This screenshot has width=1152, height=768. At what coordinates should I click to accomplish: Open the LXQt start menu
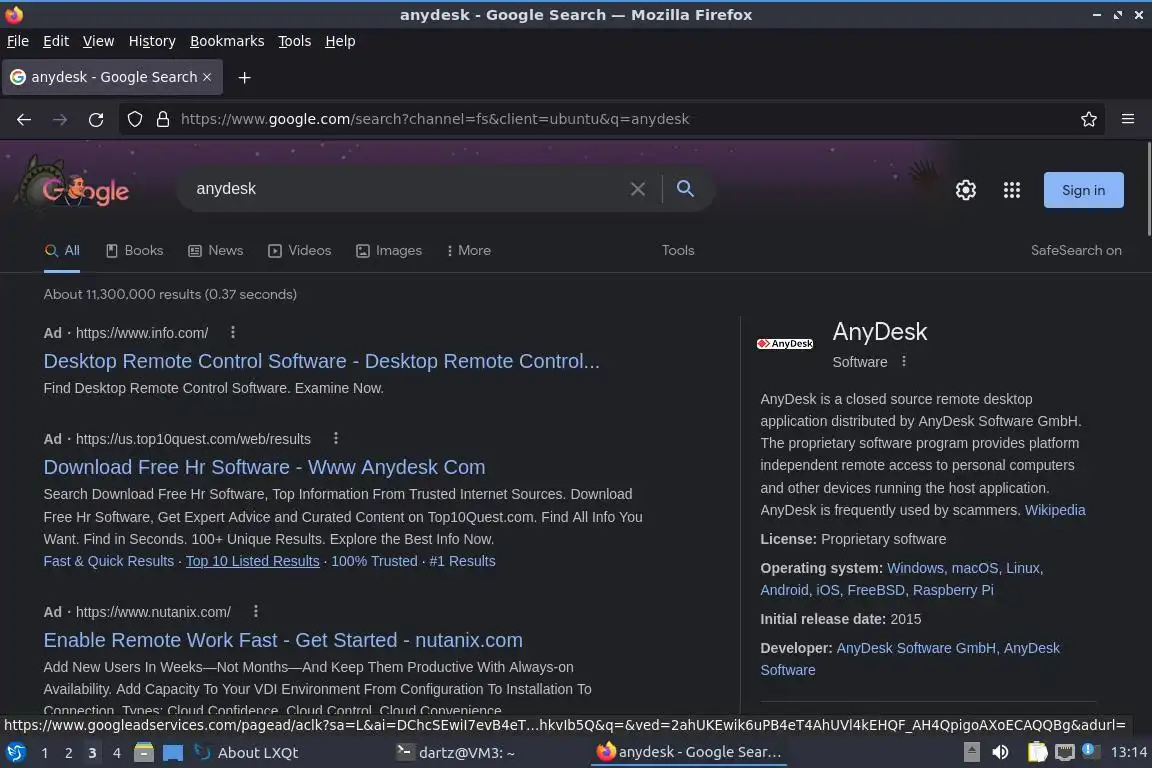pos(15,752)
